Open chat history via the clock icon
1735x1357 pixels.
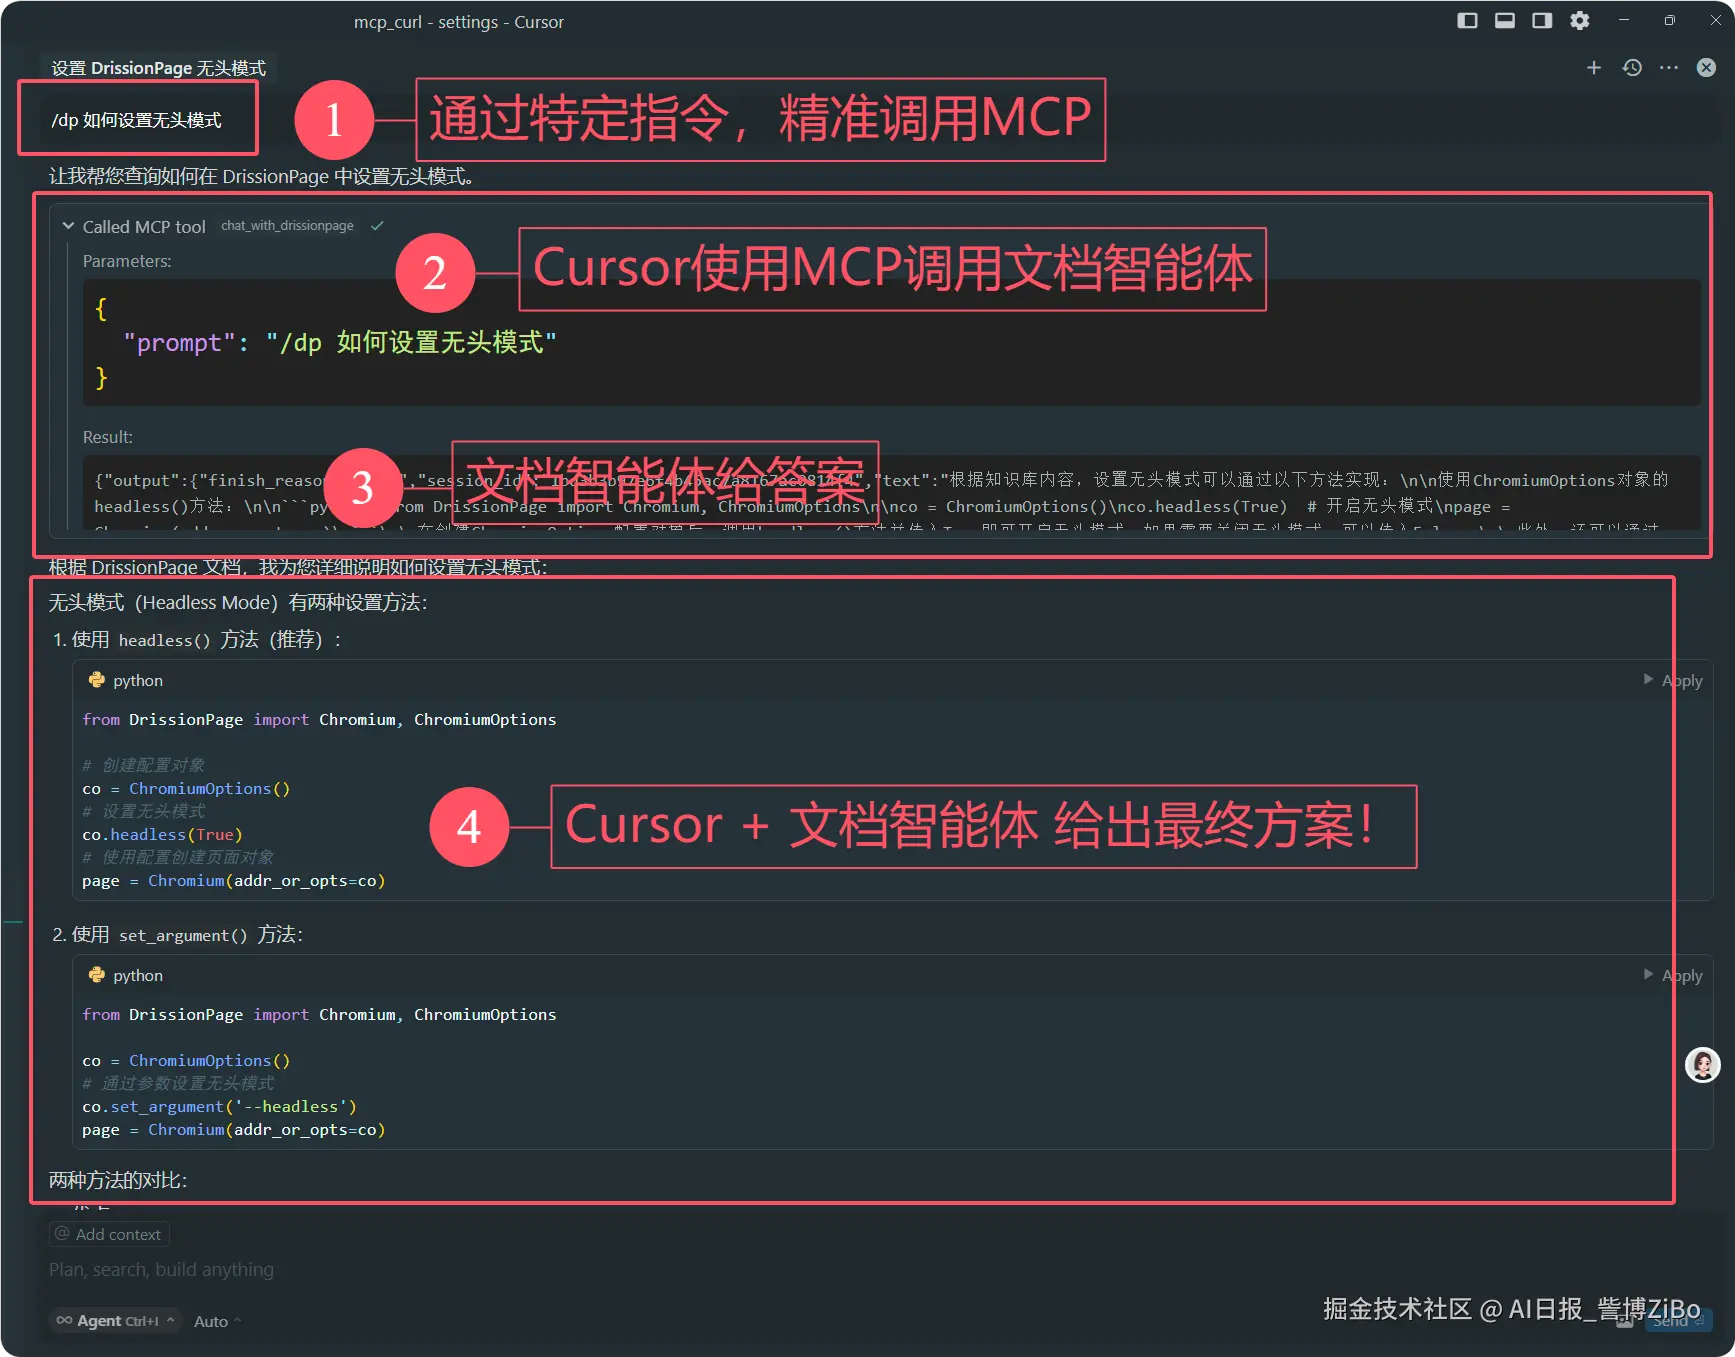click(x=1632, y=67)
